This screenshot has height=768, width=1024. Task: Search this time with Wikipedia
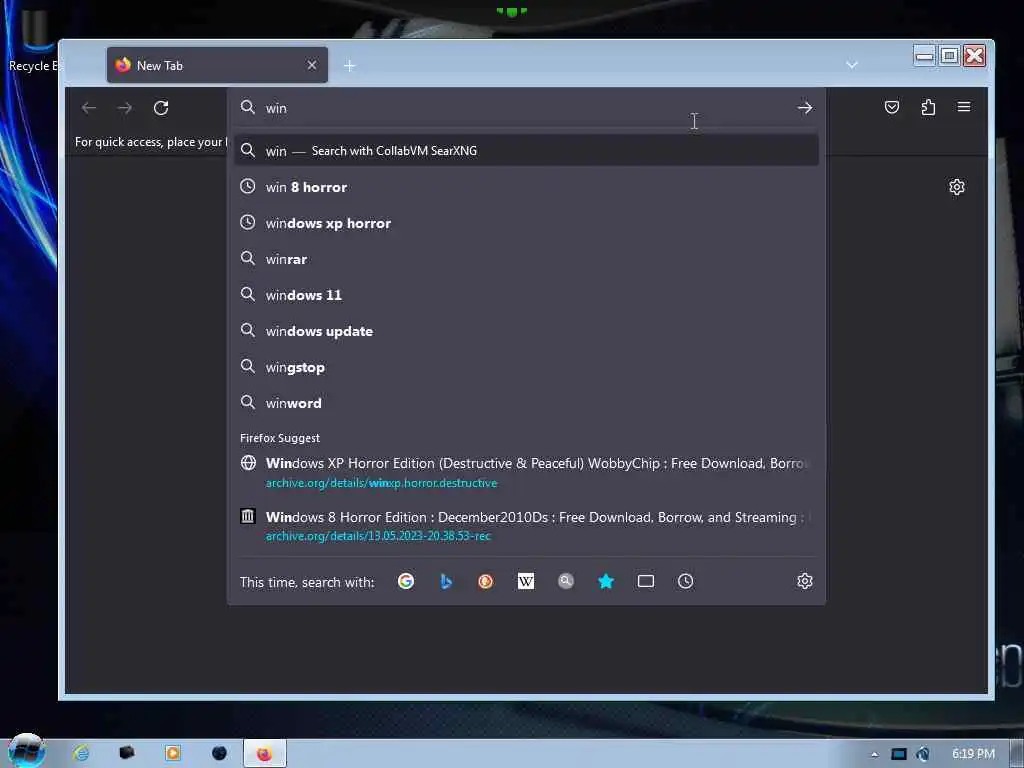click(x=526, y=581)
